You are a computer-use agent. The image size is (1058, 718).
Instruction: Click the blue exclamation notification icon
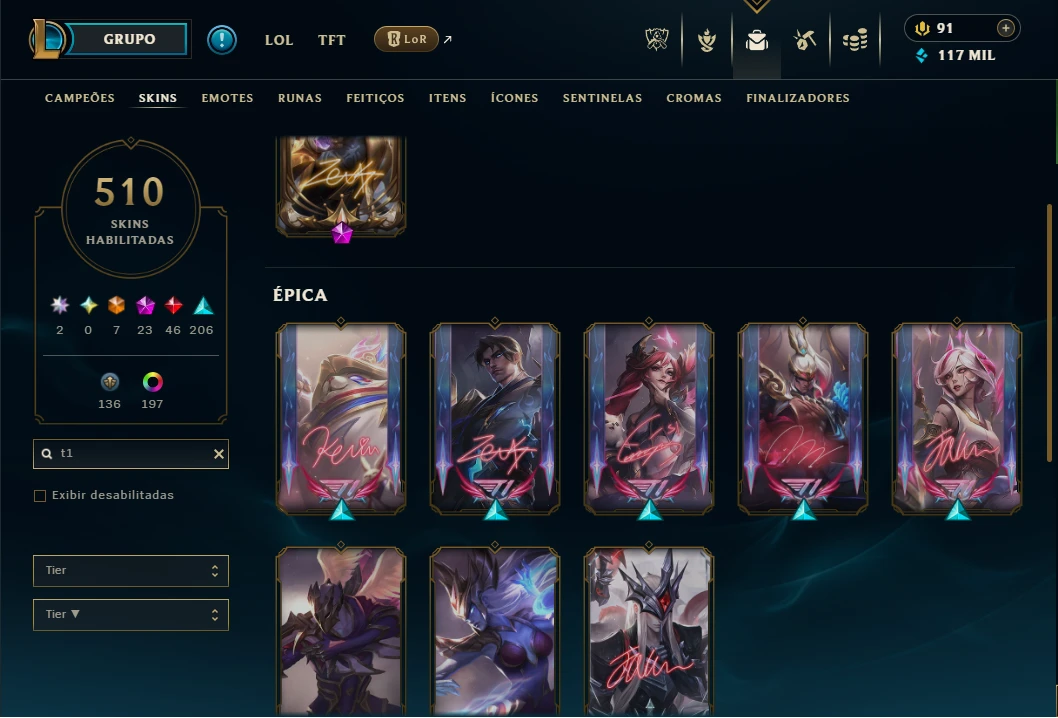[221, 40]
